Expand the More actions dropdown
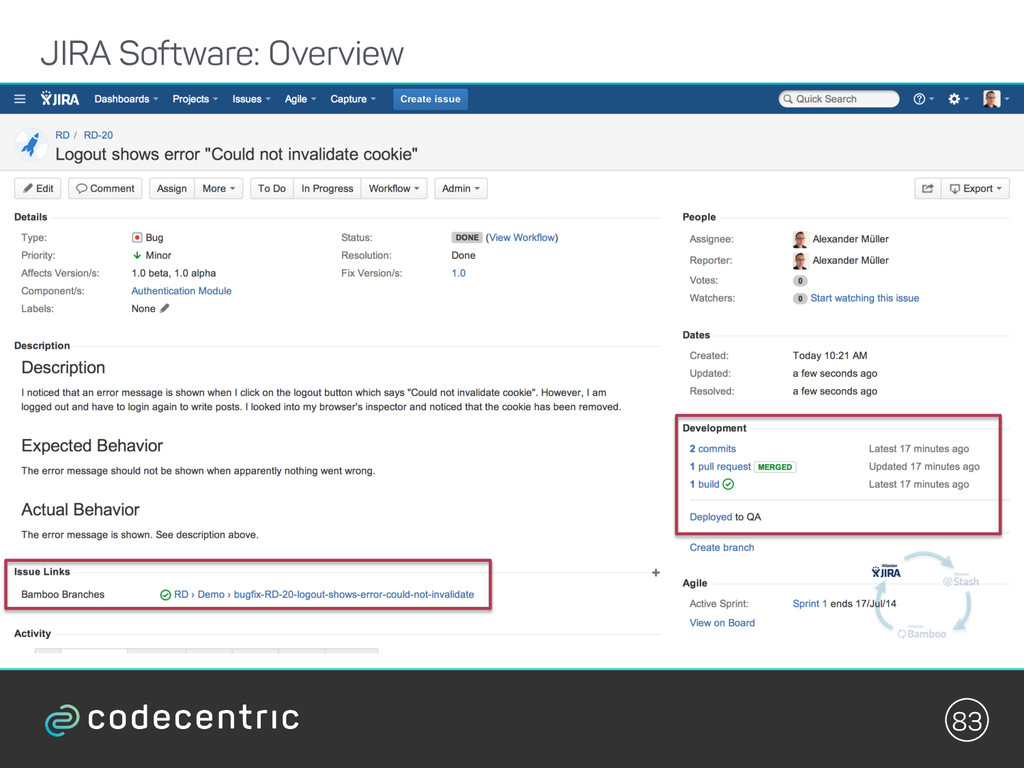The image size is (1024, 768). (x=219, y=189)
